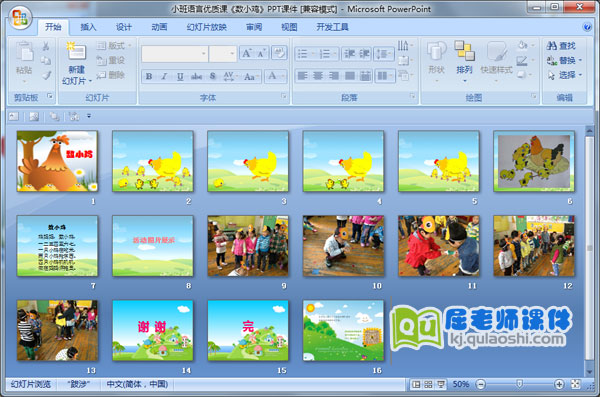Click the Cut scissors icon
The height and width of the screenshot is (397, 600).
[x=46, y=46]
